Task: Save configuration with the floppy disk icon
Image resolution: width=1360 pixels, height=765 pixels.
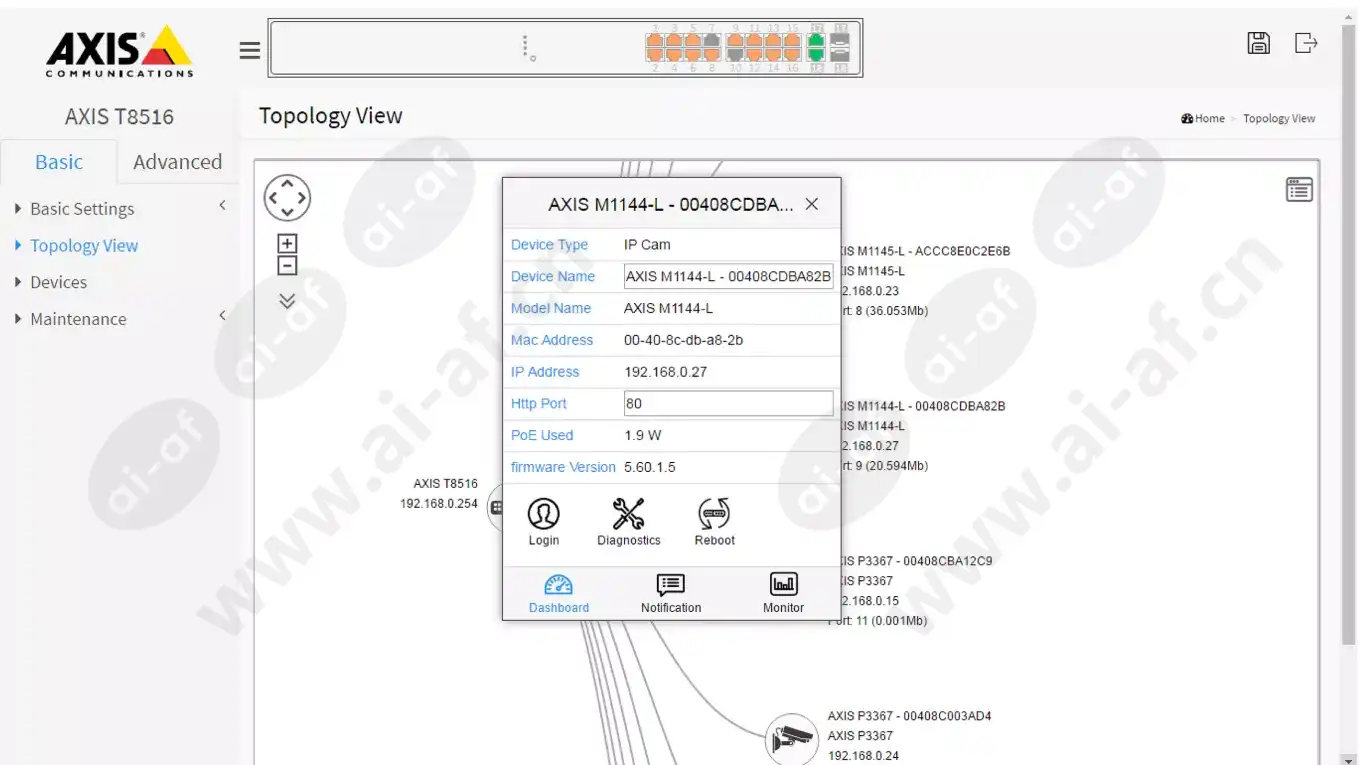Action: coord(1258,42)
